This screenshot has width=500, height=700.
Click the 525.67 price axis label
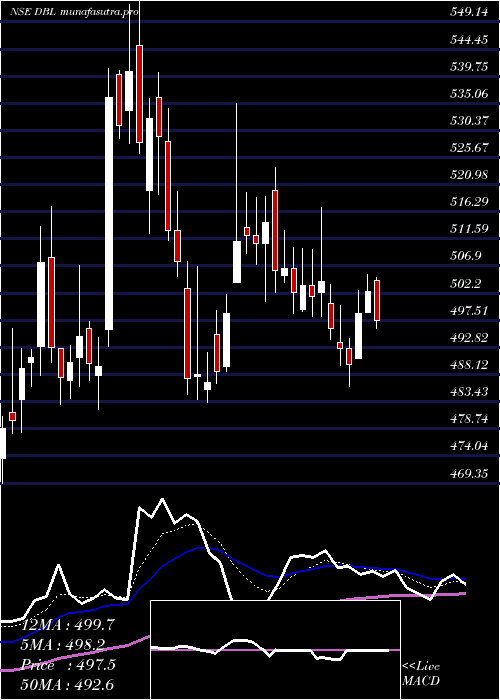point(469,148)
